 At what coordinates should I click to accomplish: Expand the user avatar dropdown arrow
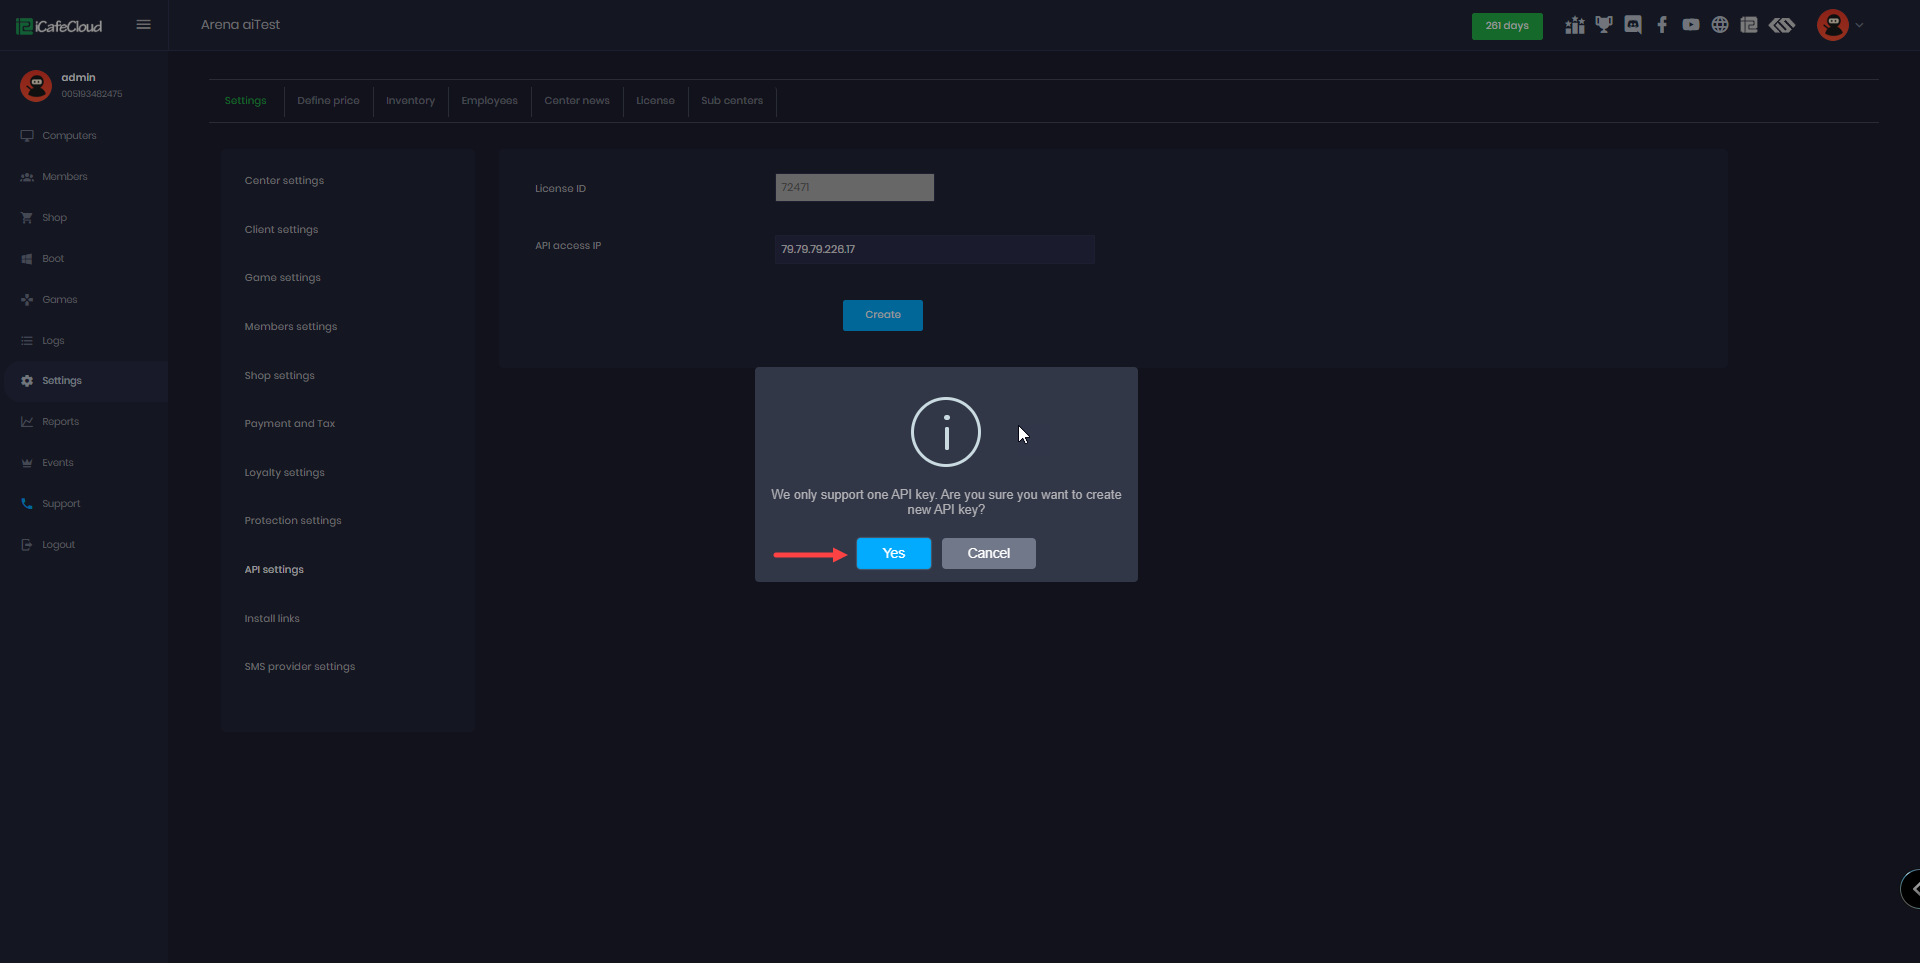pos(1859,26)
